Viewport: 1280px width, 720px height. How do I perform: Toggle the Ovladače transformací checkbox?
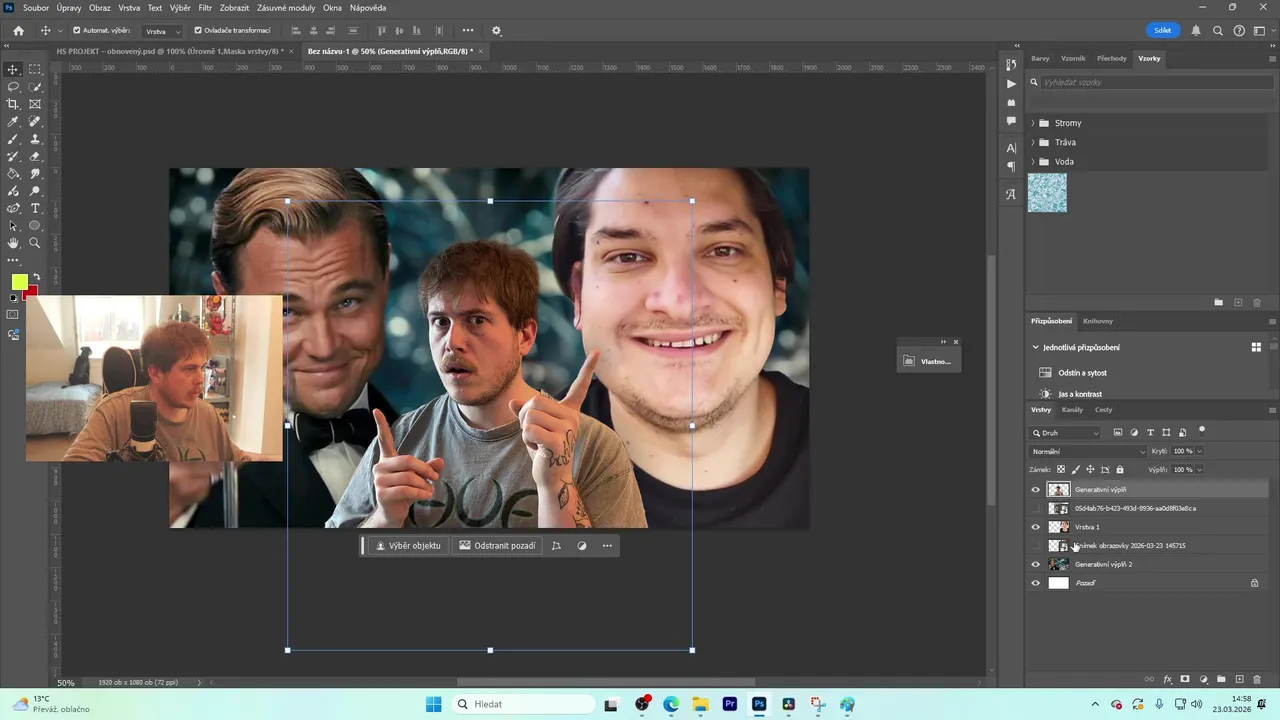coord(198,30)
